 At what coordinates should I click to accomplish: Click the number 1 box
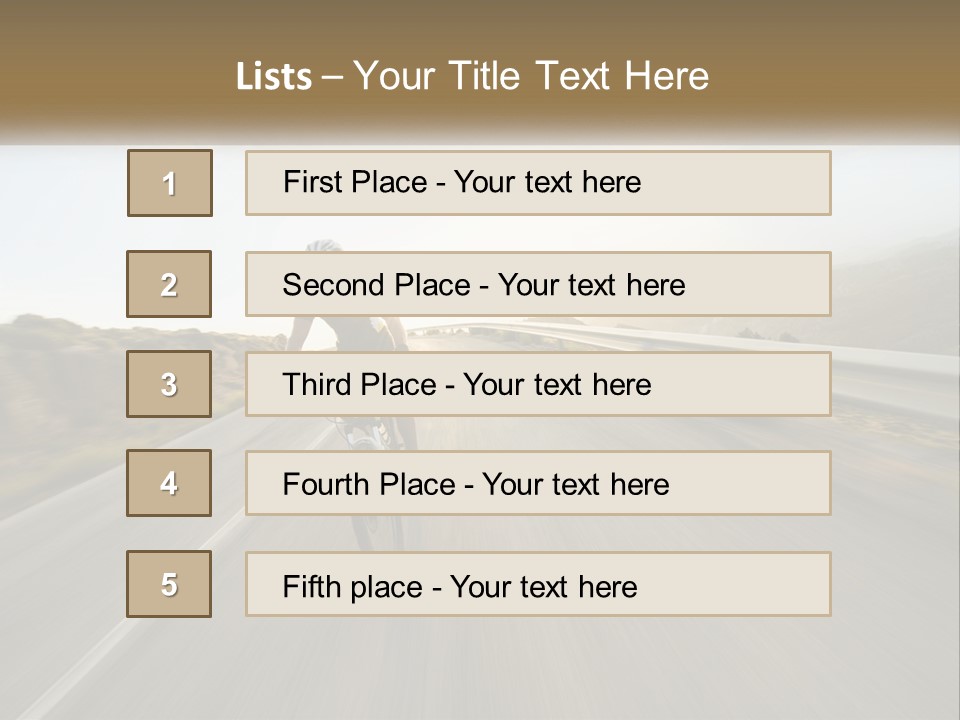click(x=169, y=183)
